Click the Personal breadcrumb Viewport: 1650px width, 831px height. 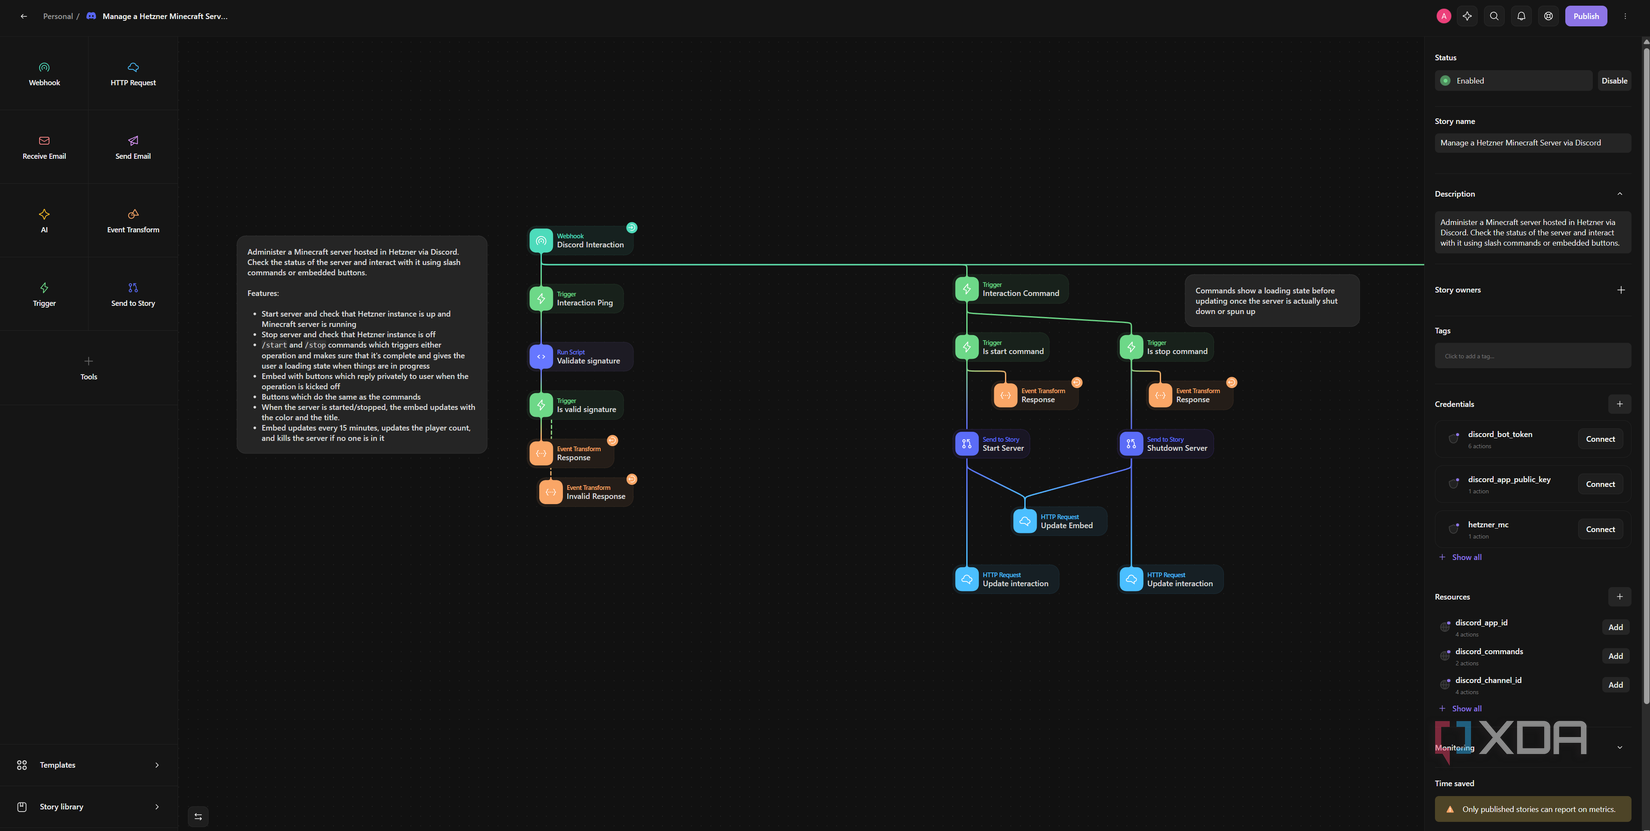click(57, 16)
